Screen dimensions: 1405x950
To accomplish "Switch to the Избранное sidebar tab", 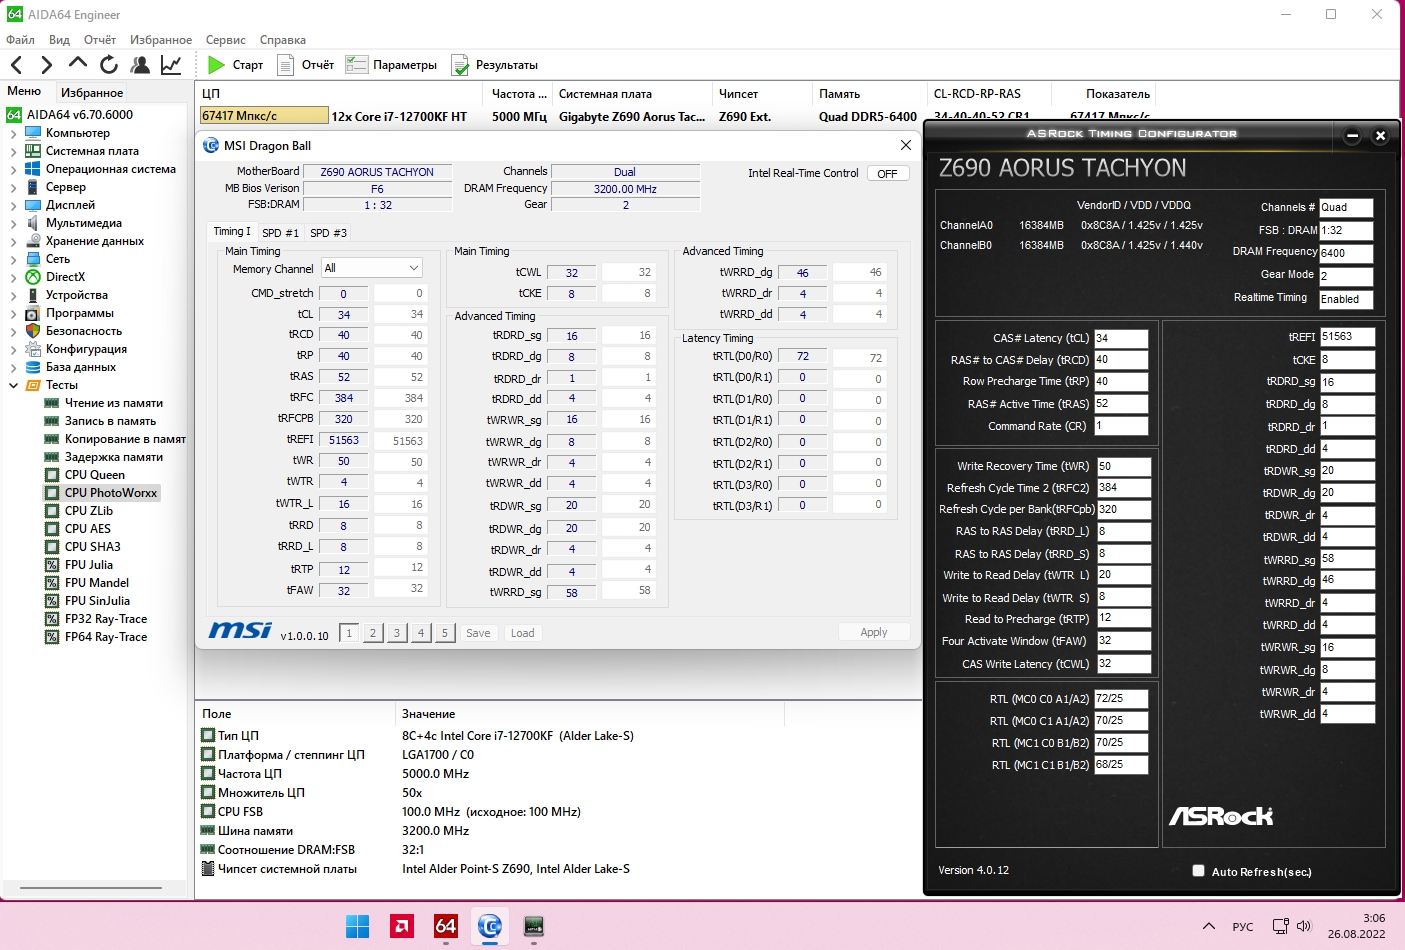I will point(92,92).
